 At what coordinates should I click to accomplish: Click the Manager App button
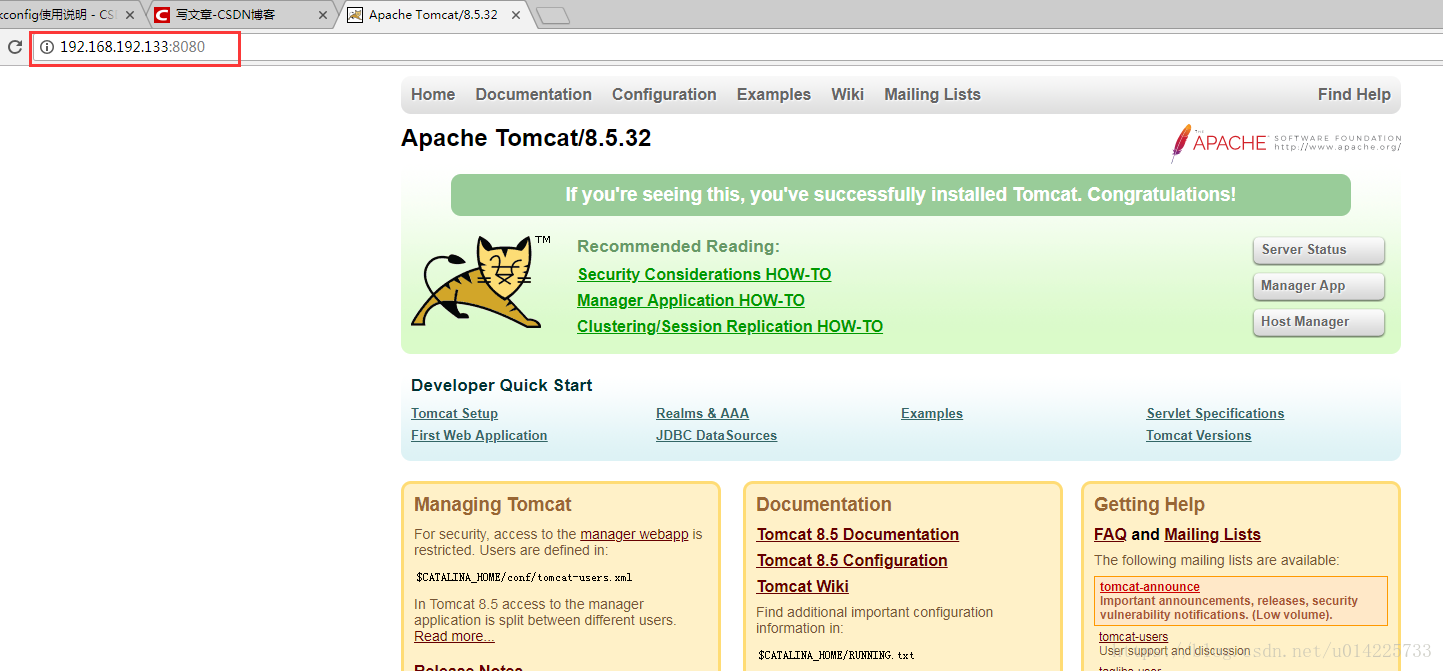(x=1318, y=286)
